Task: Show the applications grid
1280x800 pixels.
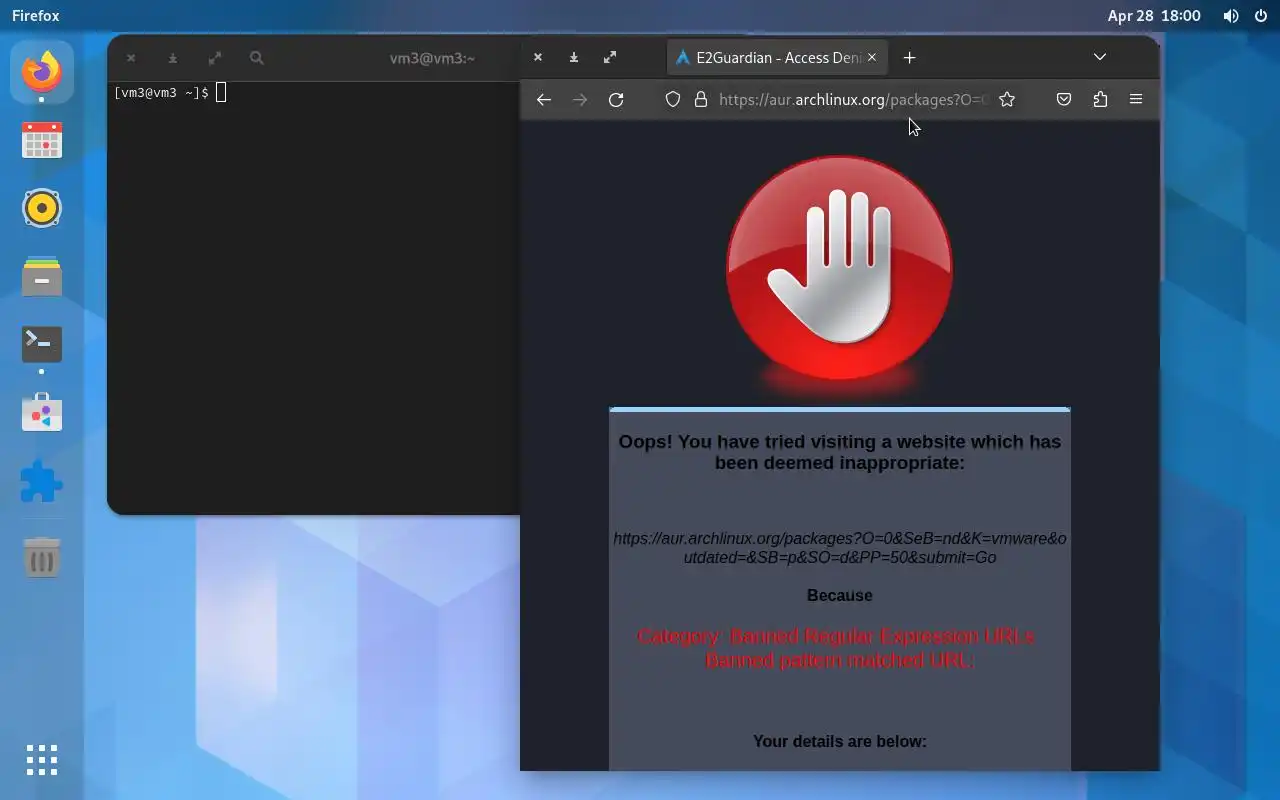Action: click(42, 760)
